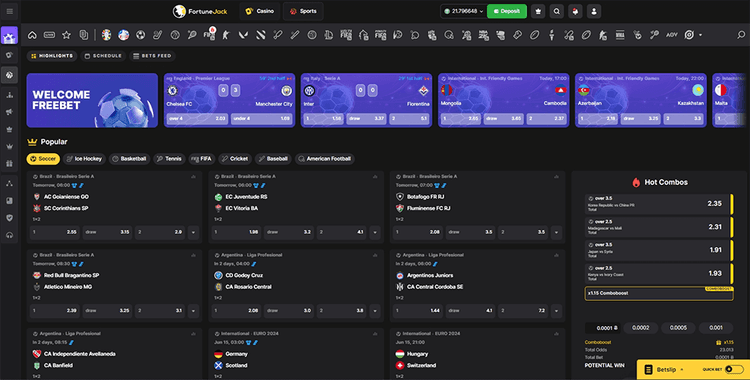Select the rugby ball sport icon
Image resolution: width=750 pixels, height=380 pixels.
click(534, 35)
